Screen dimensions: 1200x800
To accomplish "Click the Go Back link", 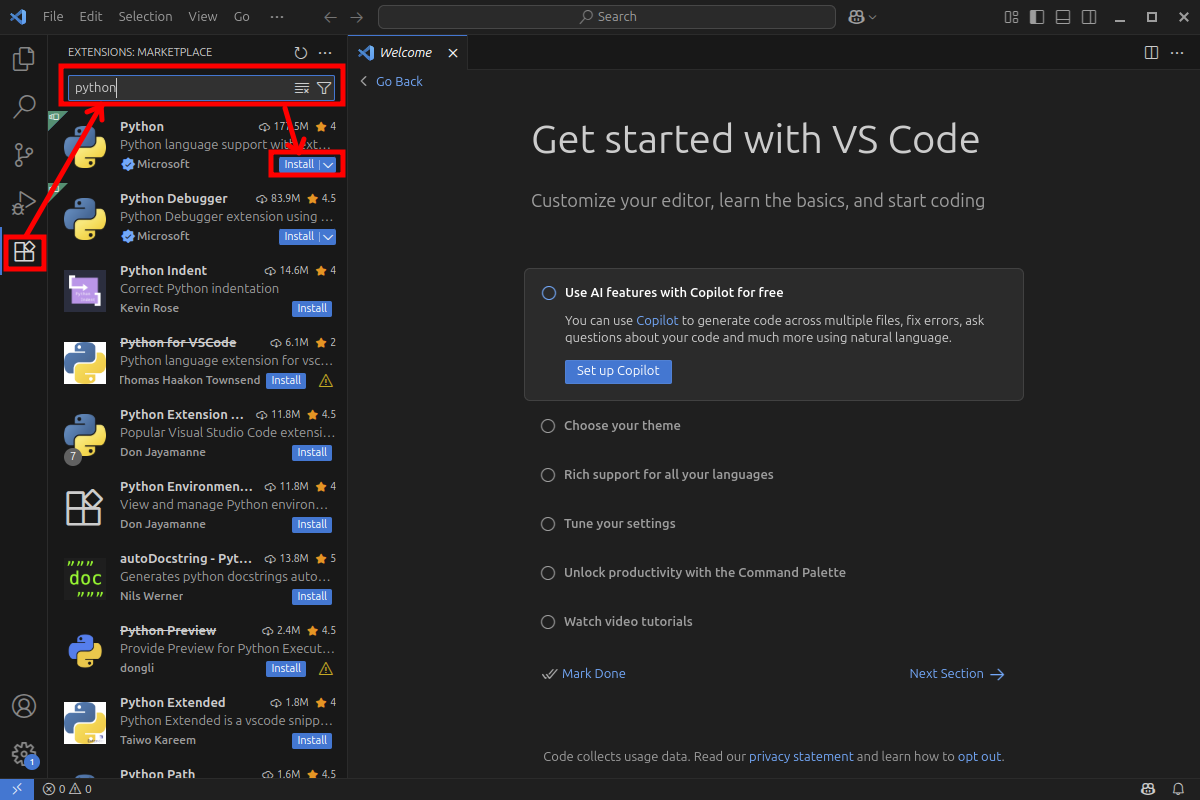I will (391, 82).
